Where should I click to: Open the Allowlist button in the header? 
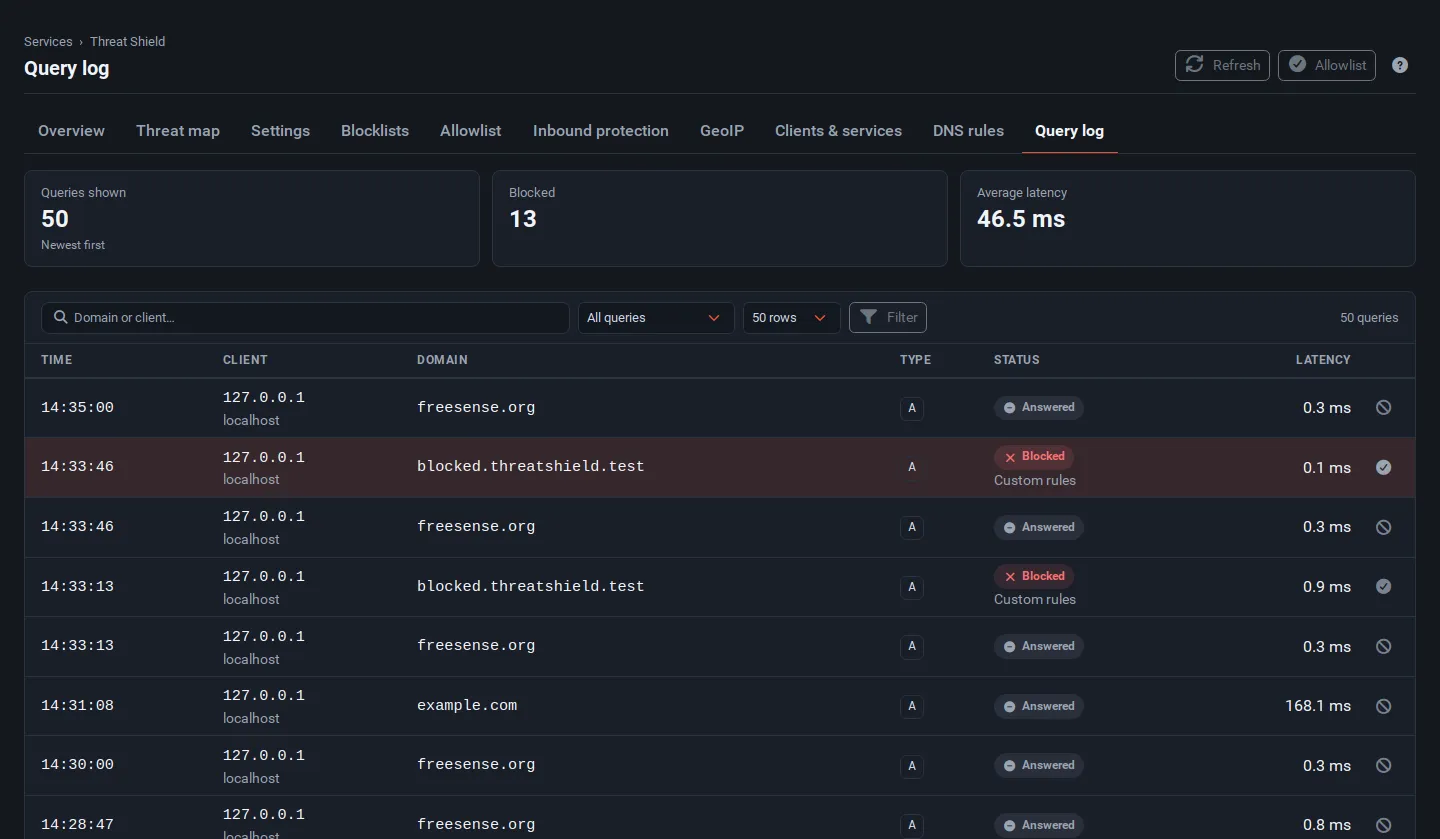tap(1327, 65)
